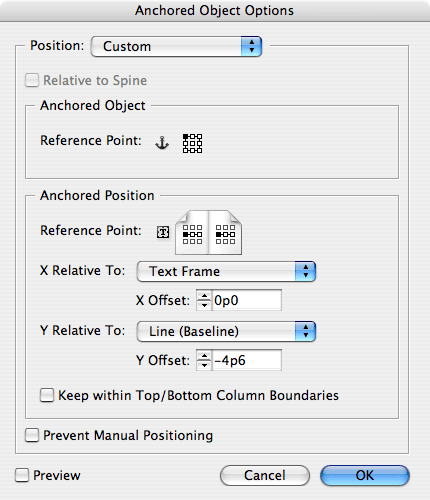Viewport: 430px width, 500px height.
Task: Check Prevent Manual Positioning
Action: pyautogui.click(x=32, y=435)
